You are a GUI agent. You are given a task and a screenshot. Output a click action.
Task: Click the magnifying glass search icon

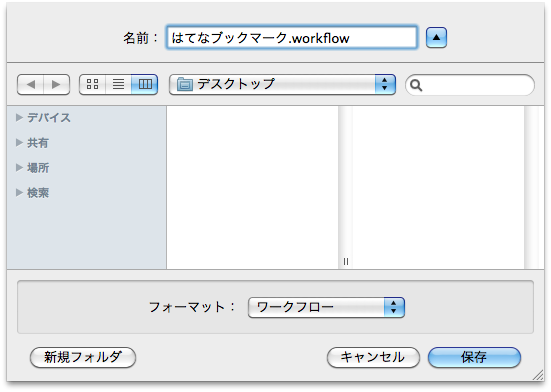[x=416, y=85]
